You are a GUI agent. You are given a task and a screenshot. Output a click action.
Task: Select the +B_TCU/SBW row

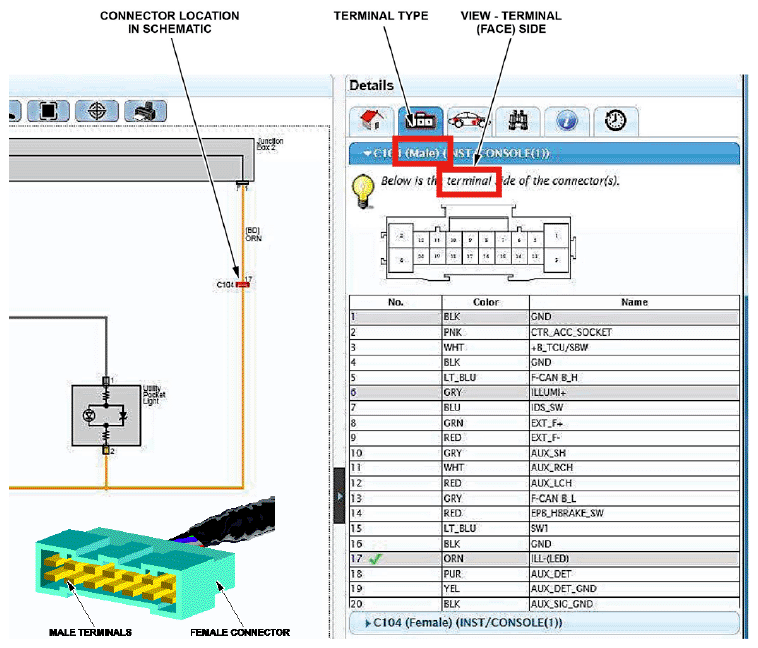click(x=544, y=347)
